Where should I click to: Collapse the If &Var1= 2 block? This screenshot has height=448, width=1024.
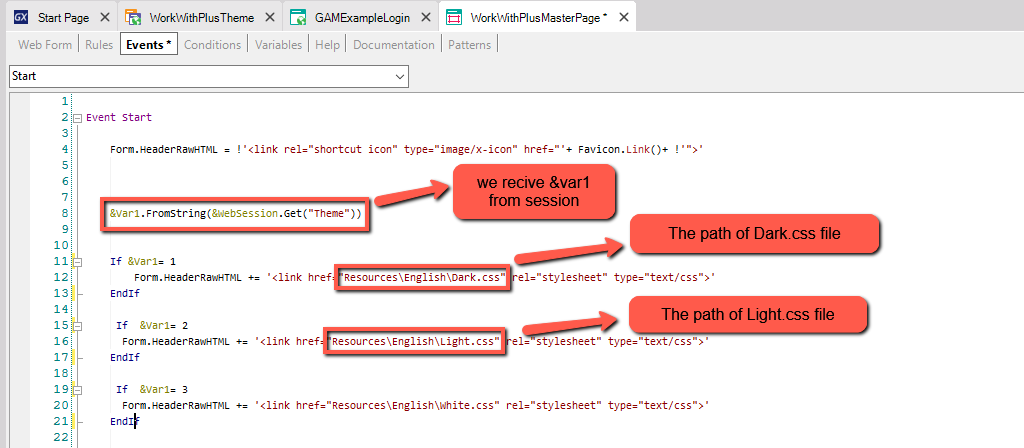(78, 325)
